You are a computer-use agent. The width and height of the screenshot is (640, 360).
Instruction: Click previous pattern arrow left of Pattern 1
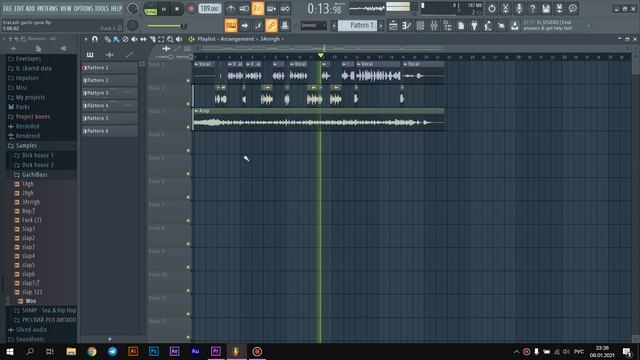334,25
